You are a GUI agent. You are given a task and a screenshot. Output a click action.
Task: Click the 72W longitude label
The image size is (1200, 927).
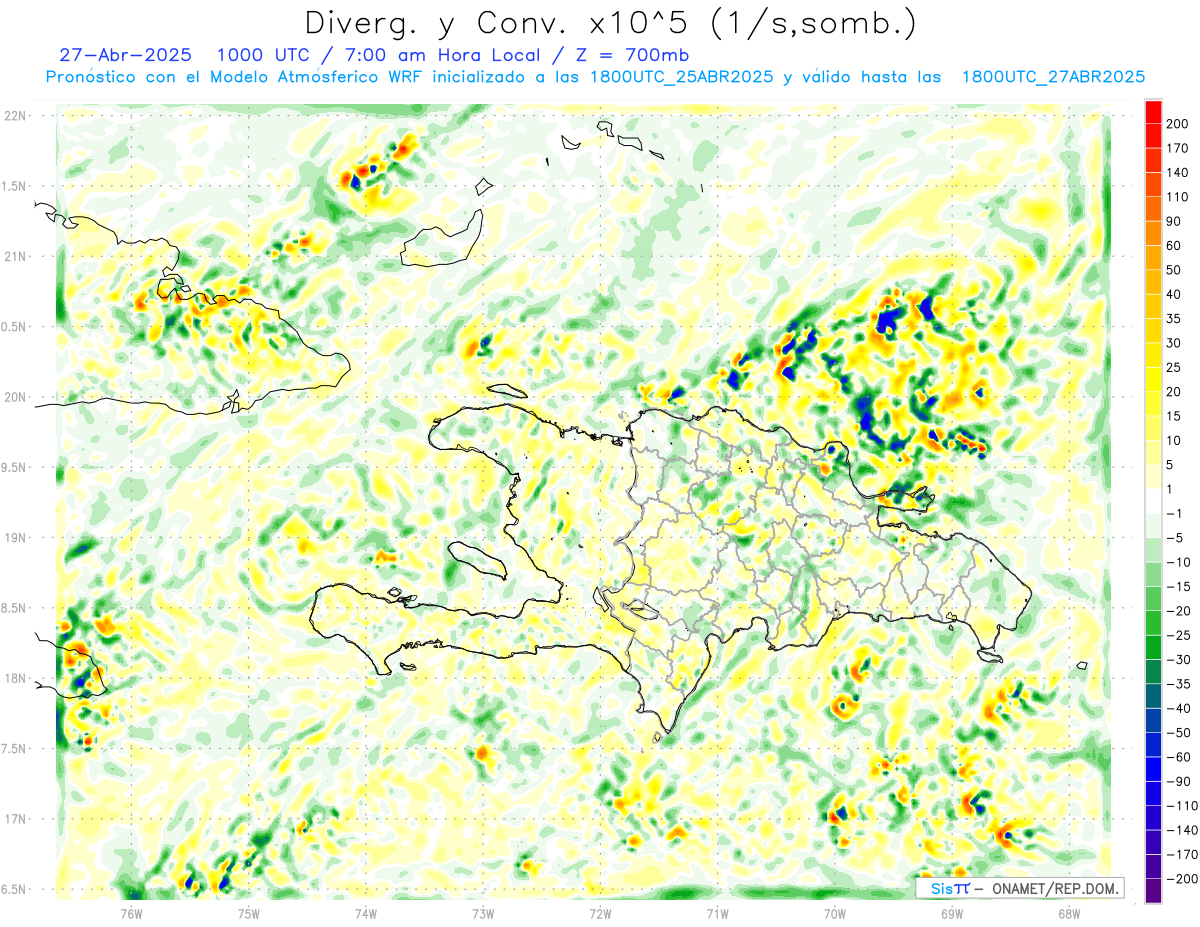[x=600, y=913]
